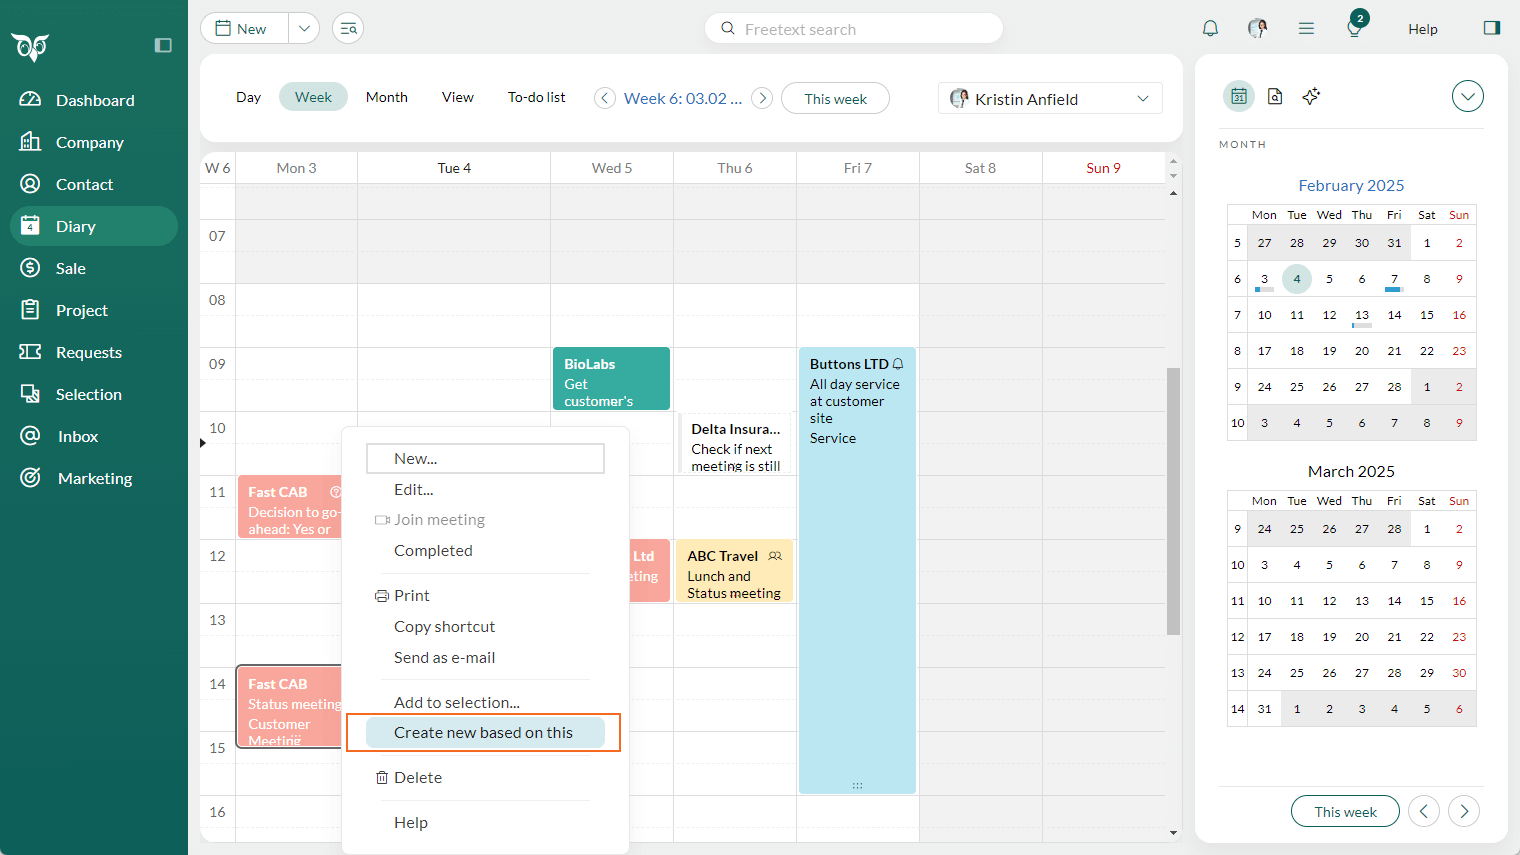
Task: Focus the Freetext search field
Action: click(854, 29)
